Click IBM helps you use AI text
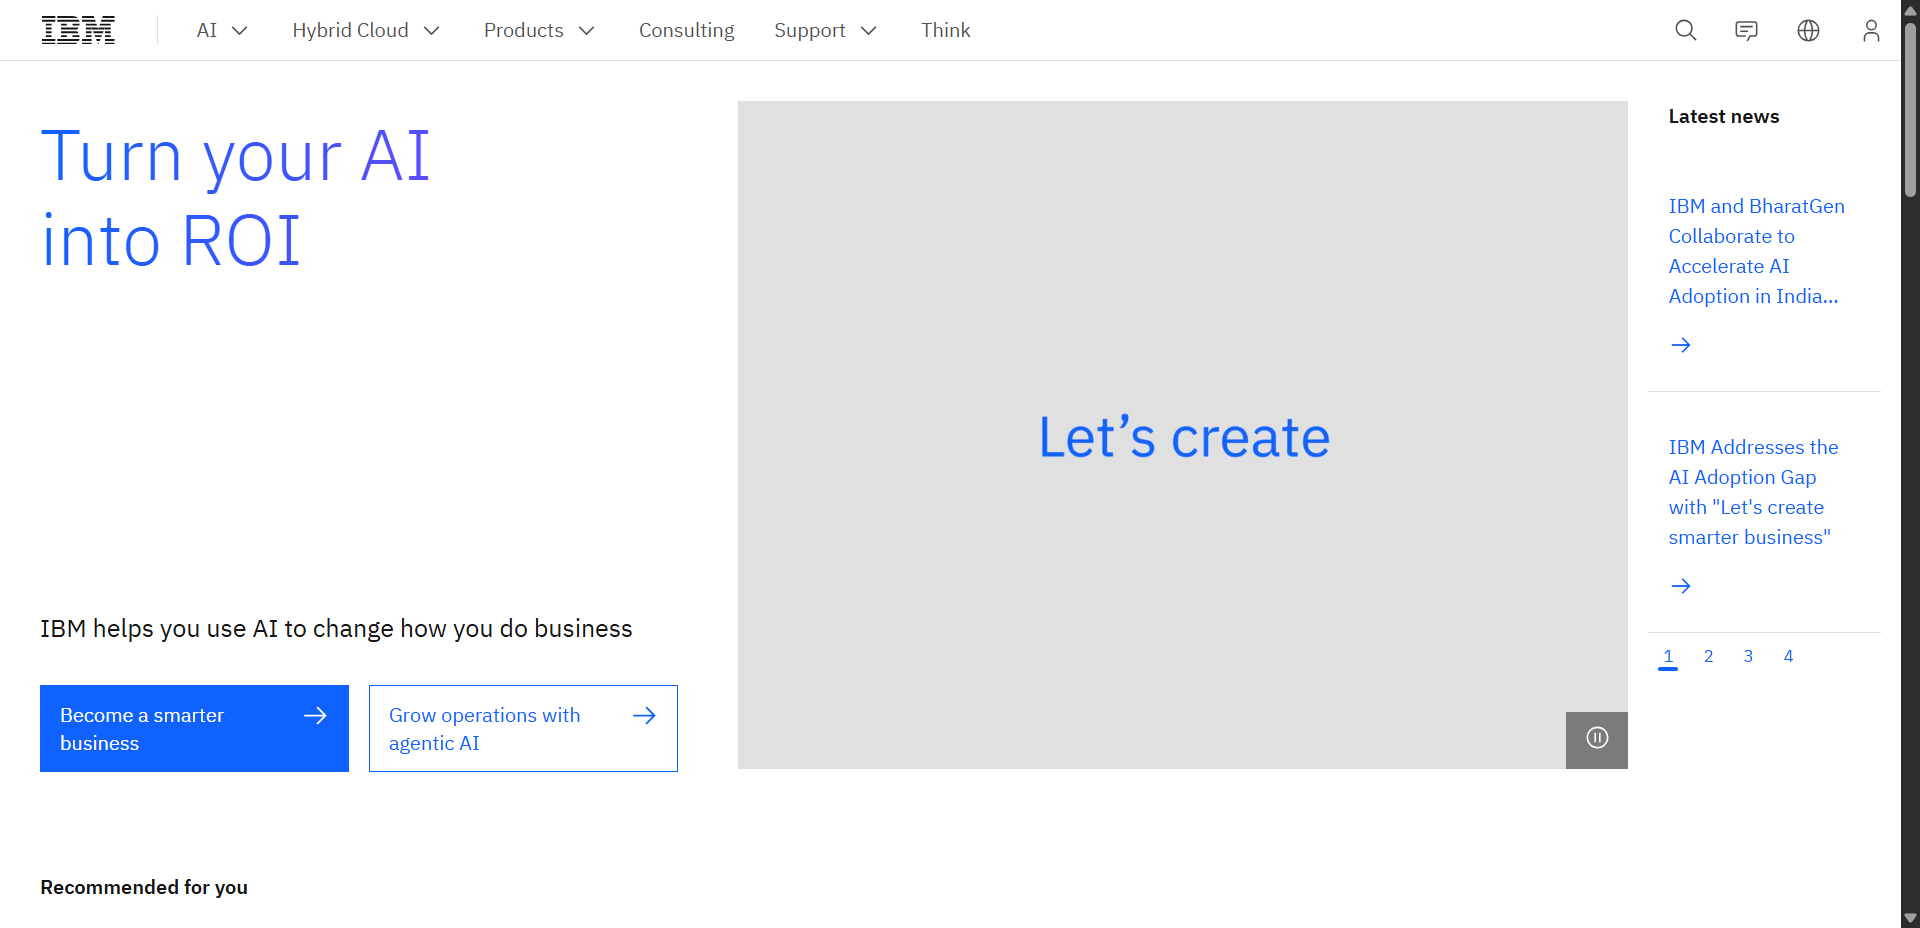This screenshot has height=928, width=1920. coord(336,629)
